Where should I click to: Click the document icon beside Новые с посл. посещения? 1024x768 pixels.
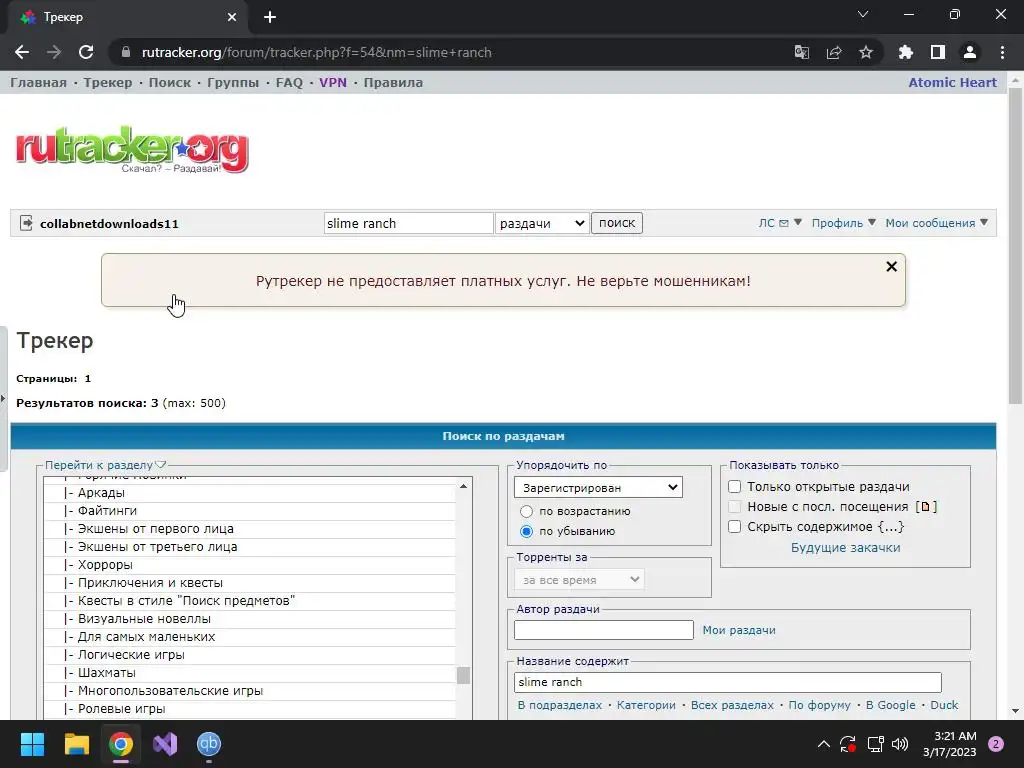[x=925, y=507]
